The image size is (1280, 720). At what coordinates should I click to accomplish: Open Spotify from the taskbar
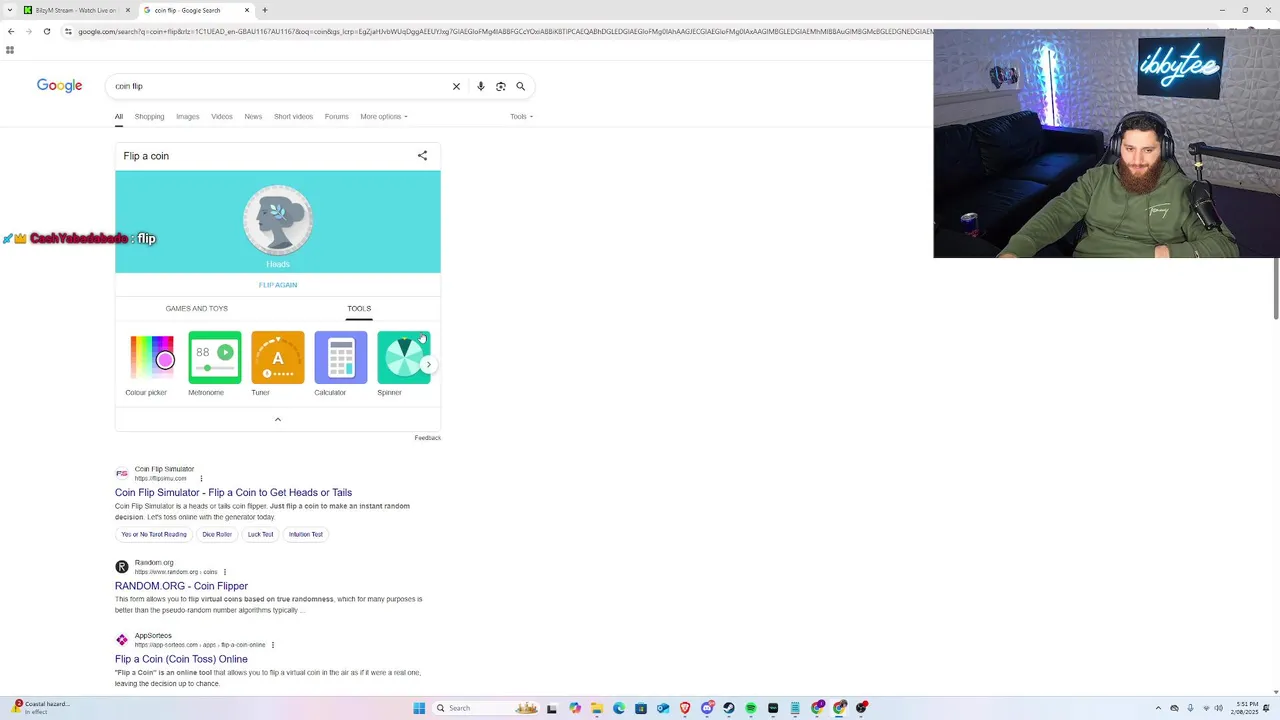751,708
